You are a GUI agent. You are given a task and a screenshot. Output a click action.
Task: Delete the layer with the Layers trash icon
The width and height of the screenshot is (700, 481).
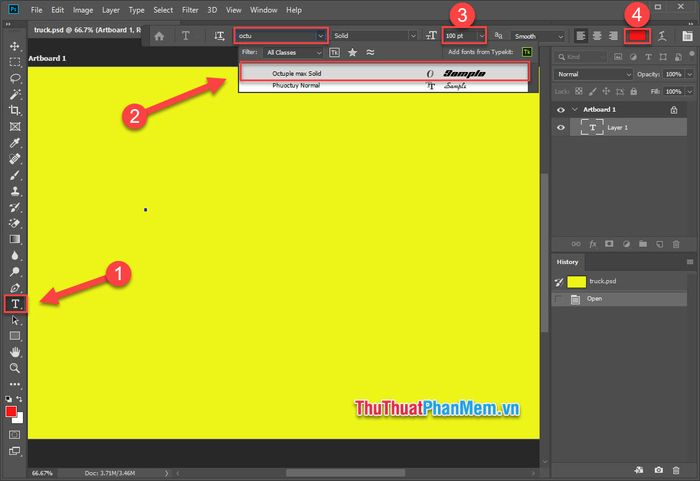[x=677, y=243]
